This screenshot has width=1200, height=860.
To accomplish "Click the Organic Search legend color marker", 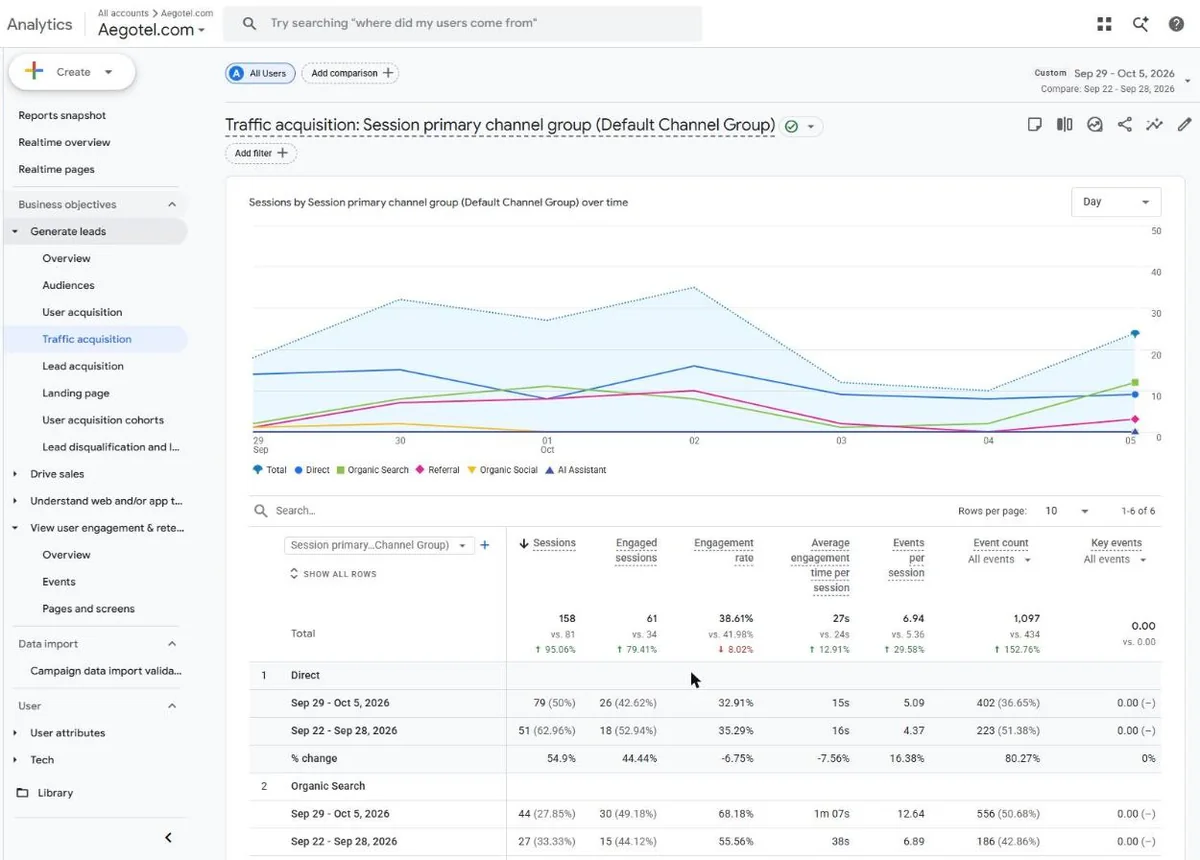I will pyautogui.click(x=340, y=470).
